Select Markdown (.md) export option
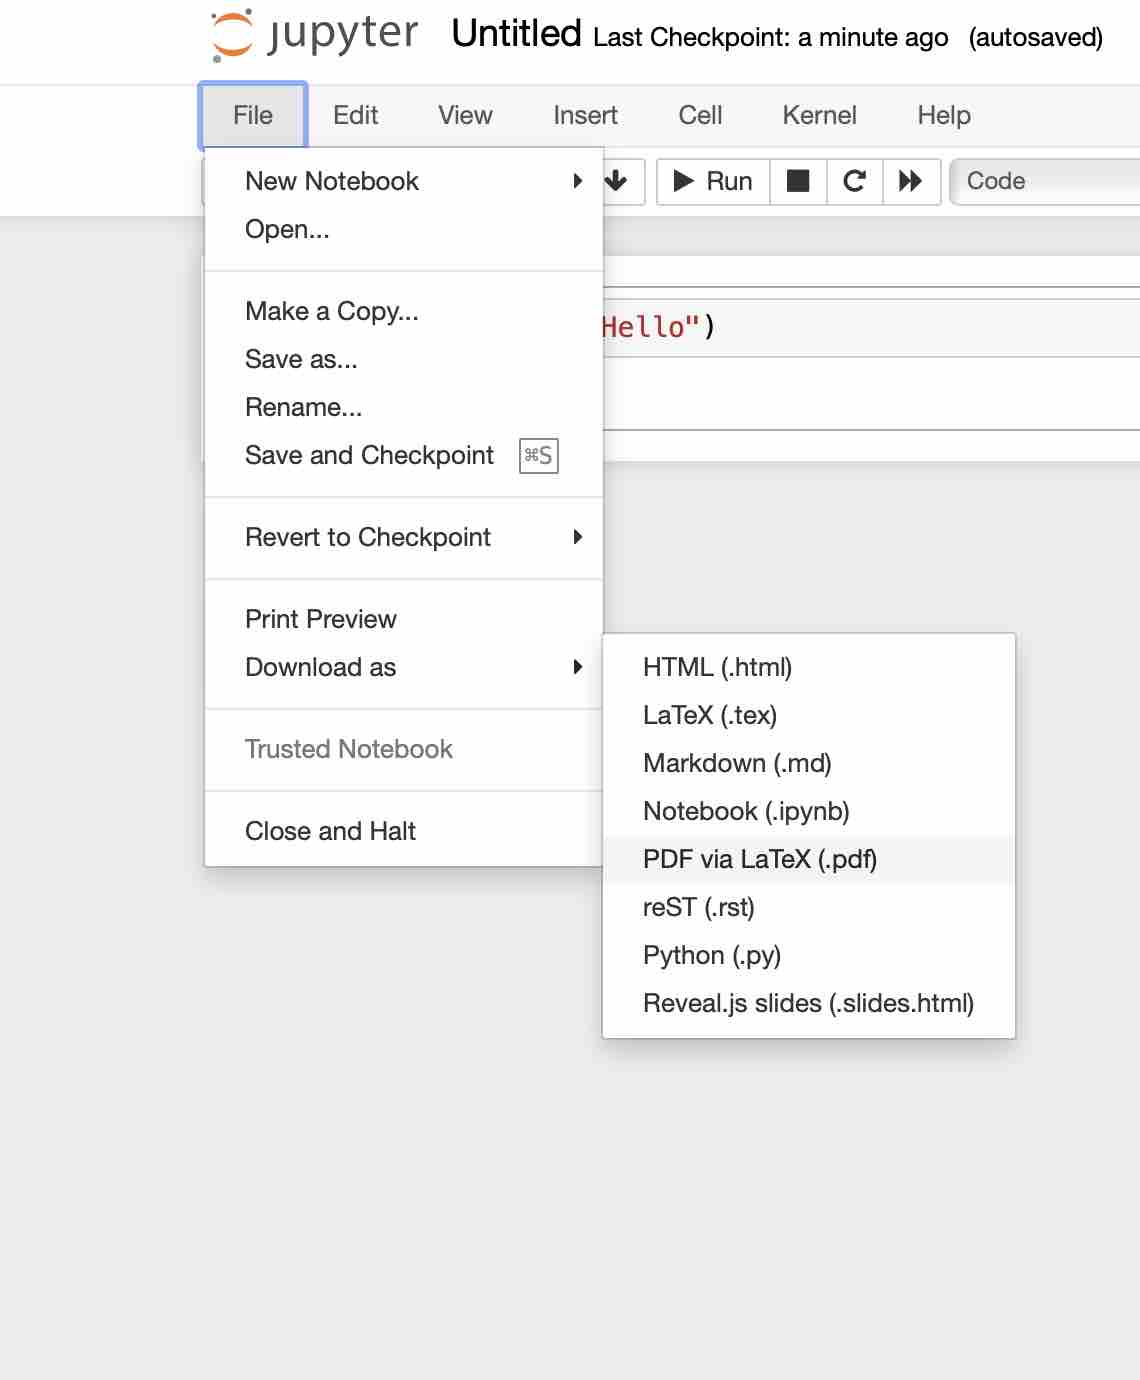1140x1380 pixels. [x=737, y=763]
